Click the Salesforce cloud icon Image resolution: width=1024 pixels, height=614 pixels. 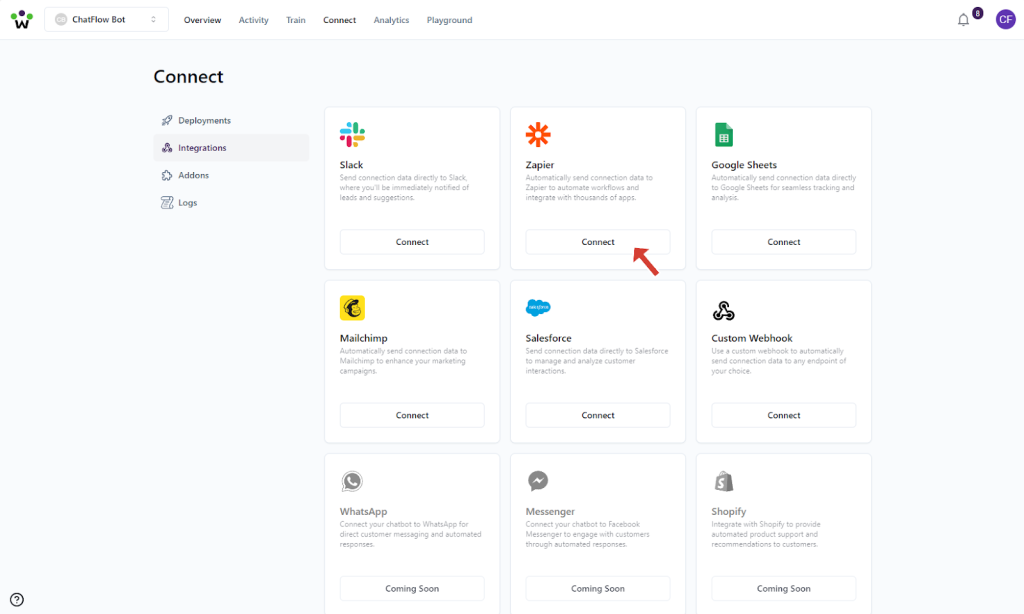538,308
